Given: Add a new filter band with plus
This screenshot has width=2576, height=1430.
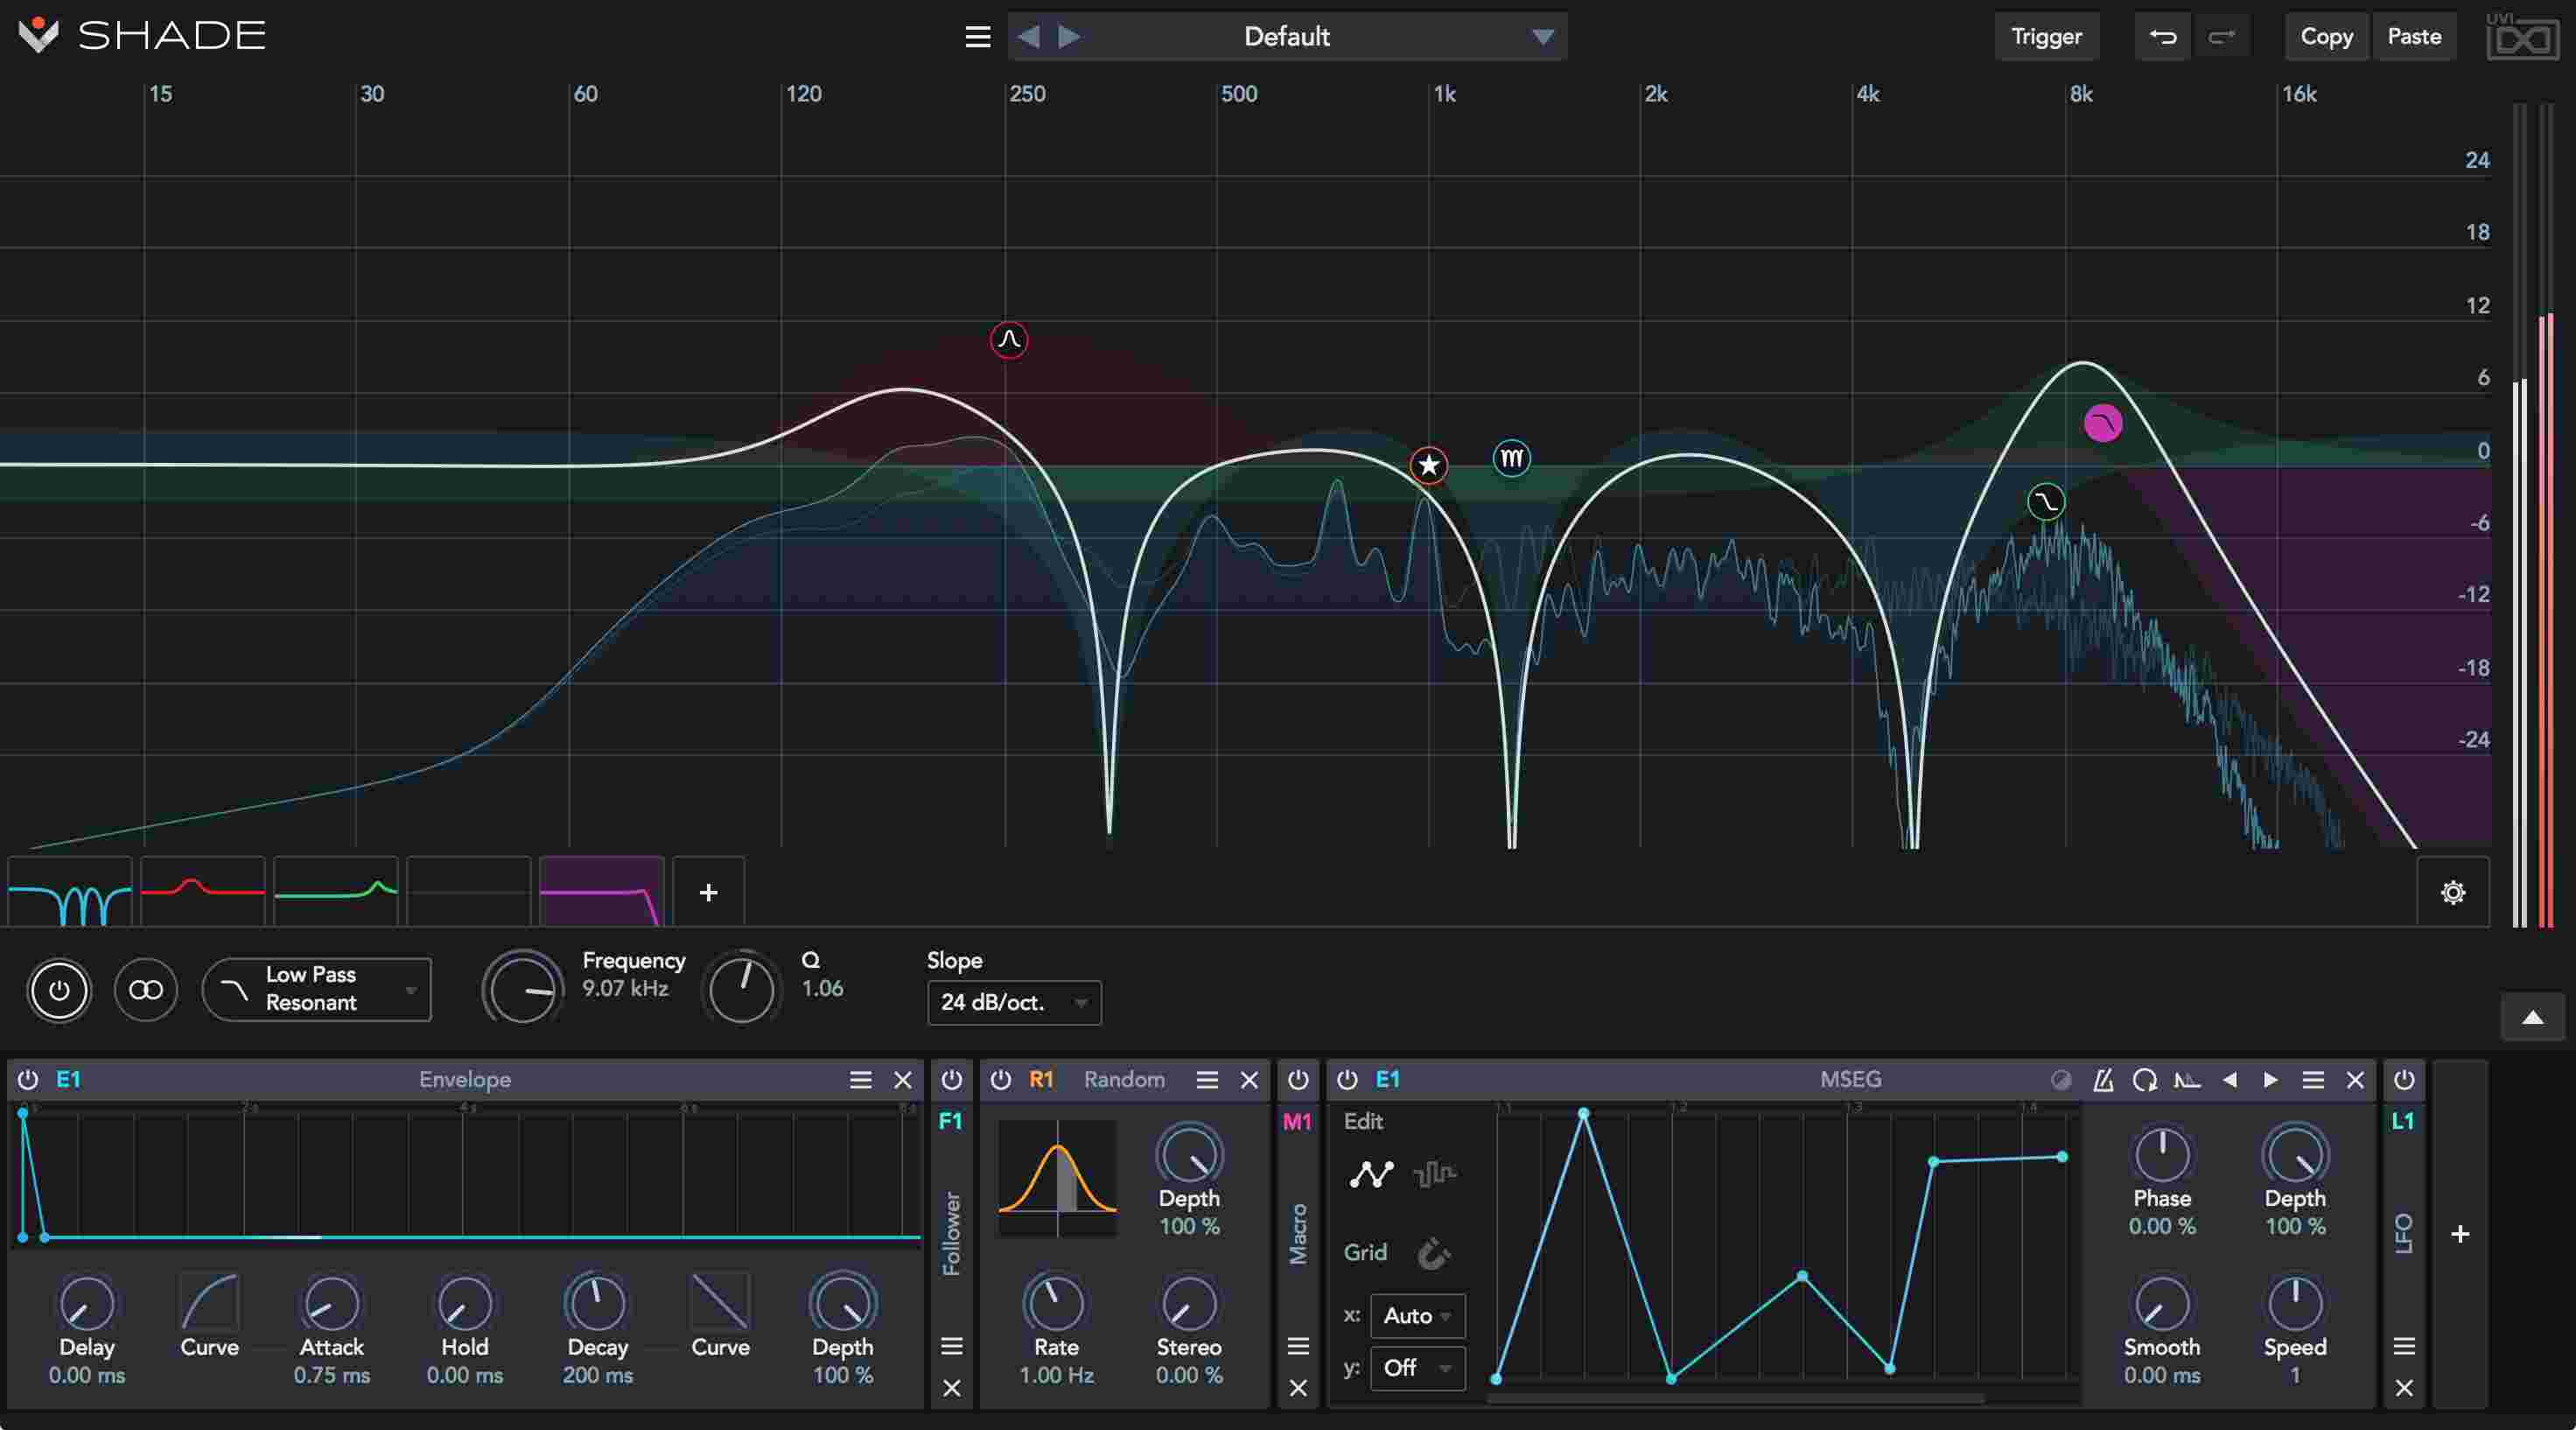Looking at the screenshot, I should click(x=708, y=892).
